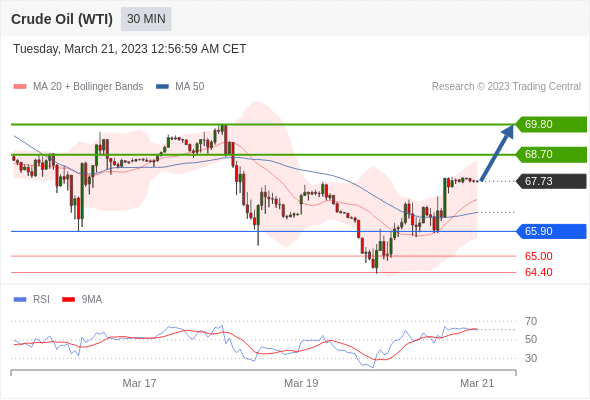The height and width of the screenshot is (400, 590).
Task: Click the Mar 17 date axis label
Action: pos(139,383)
